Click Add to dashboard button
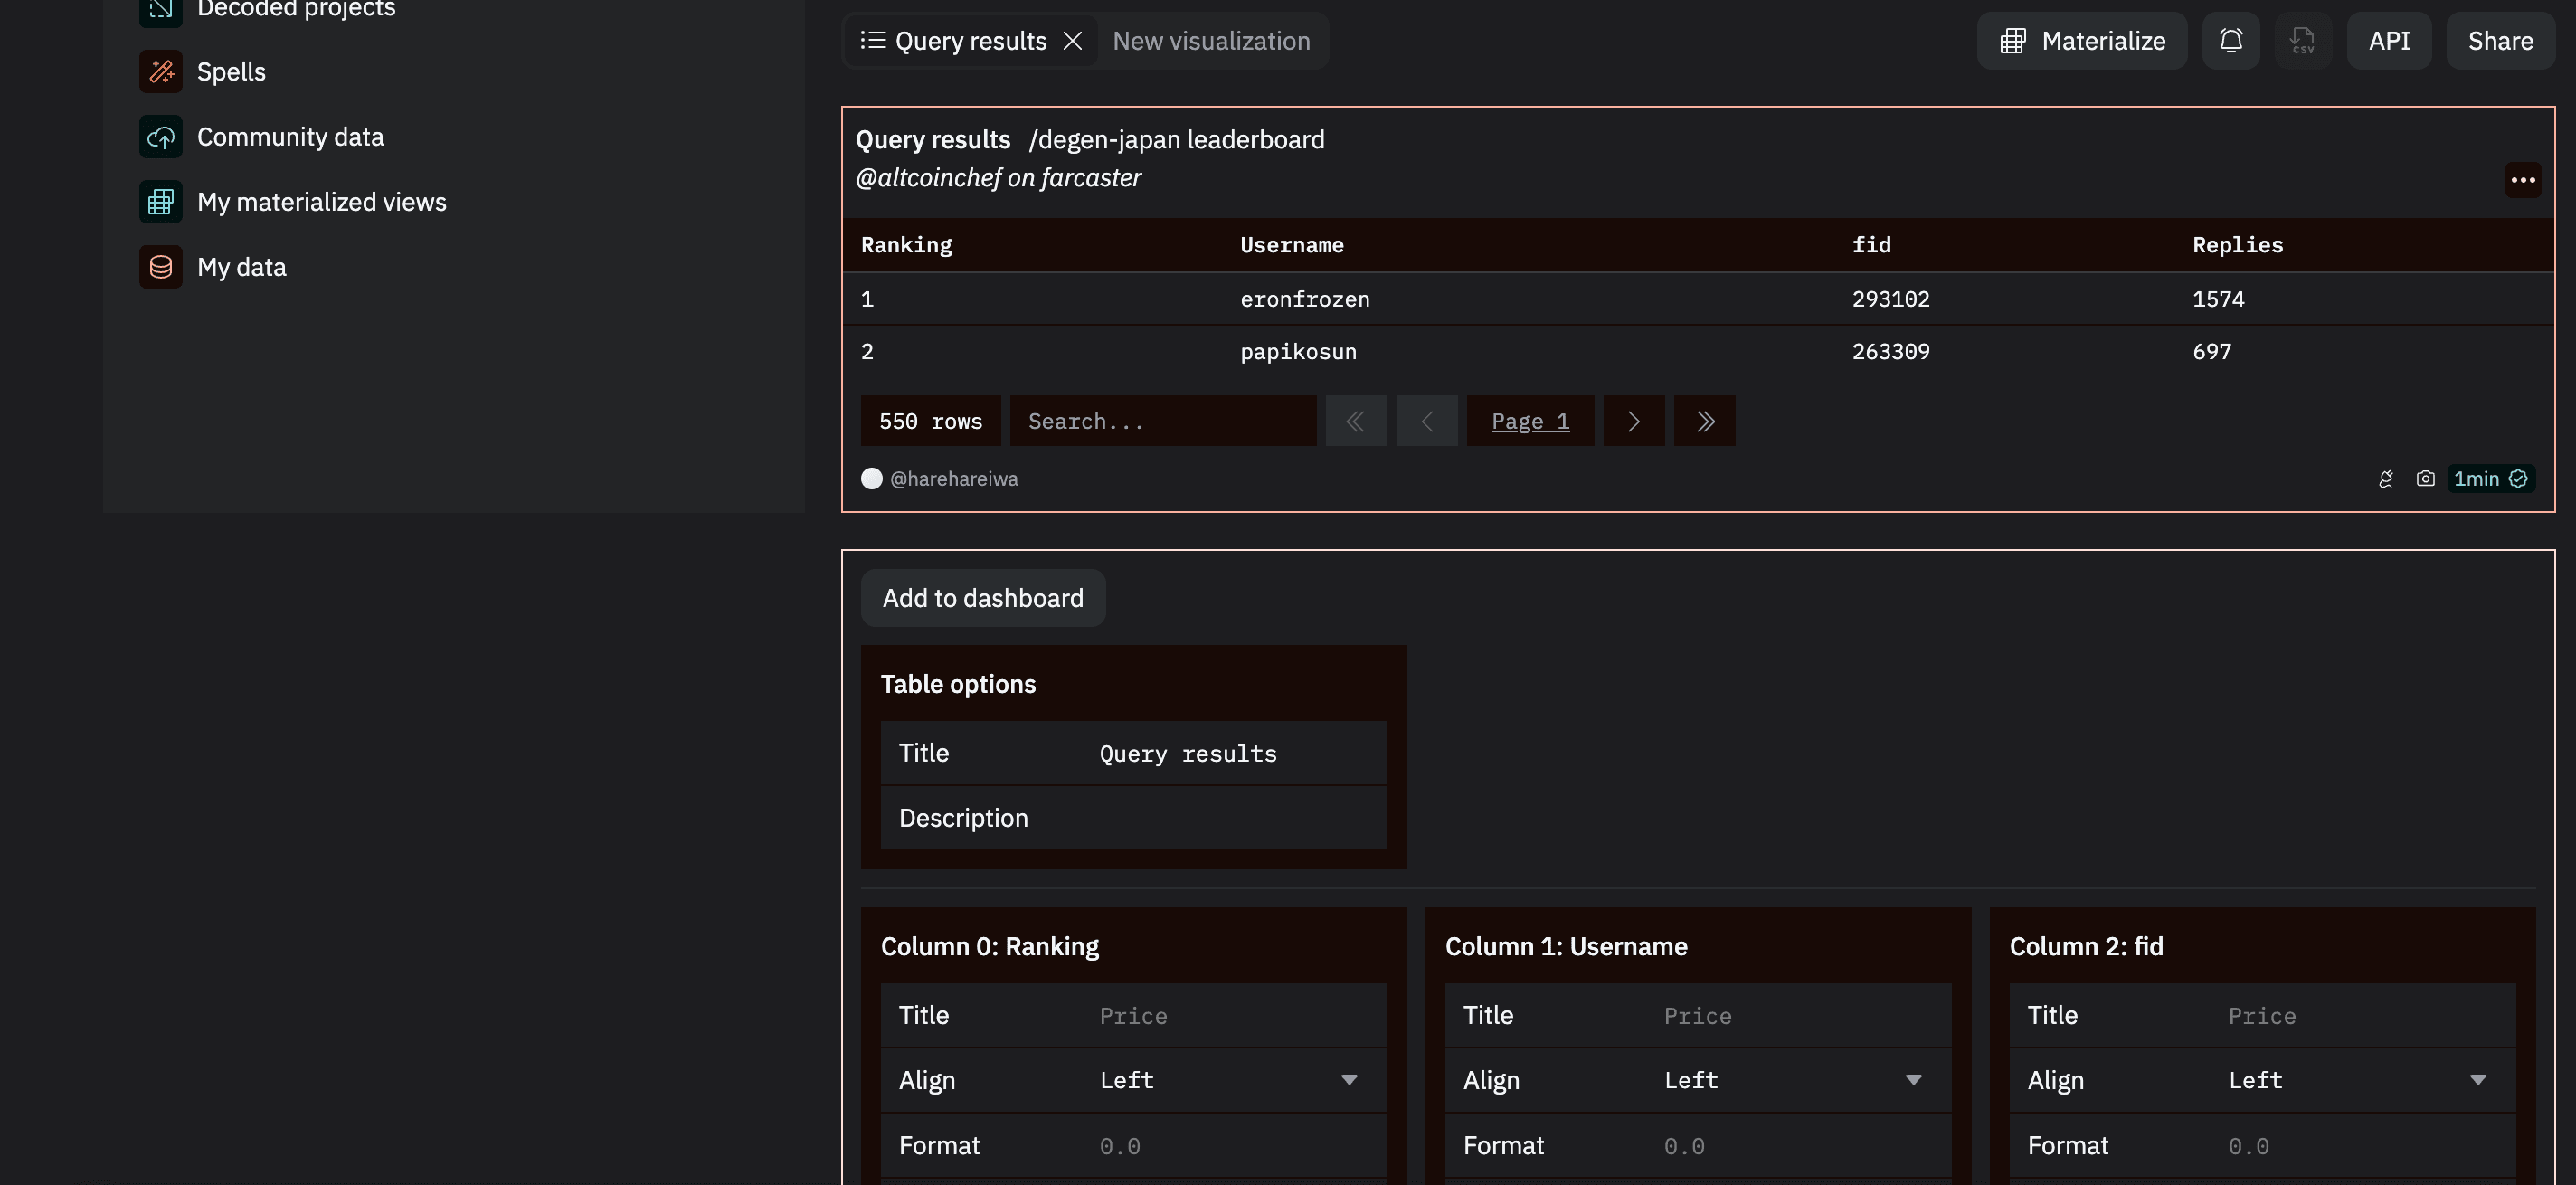This screenshot has width=2576, height=1185. (982, 598)
